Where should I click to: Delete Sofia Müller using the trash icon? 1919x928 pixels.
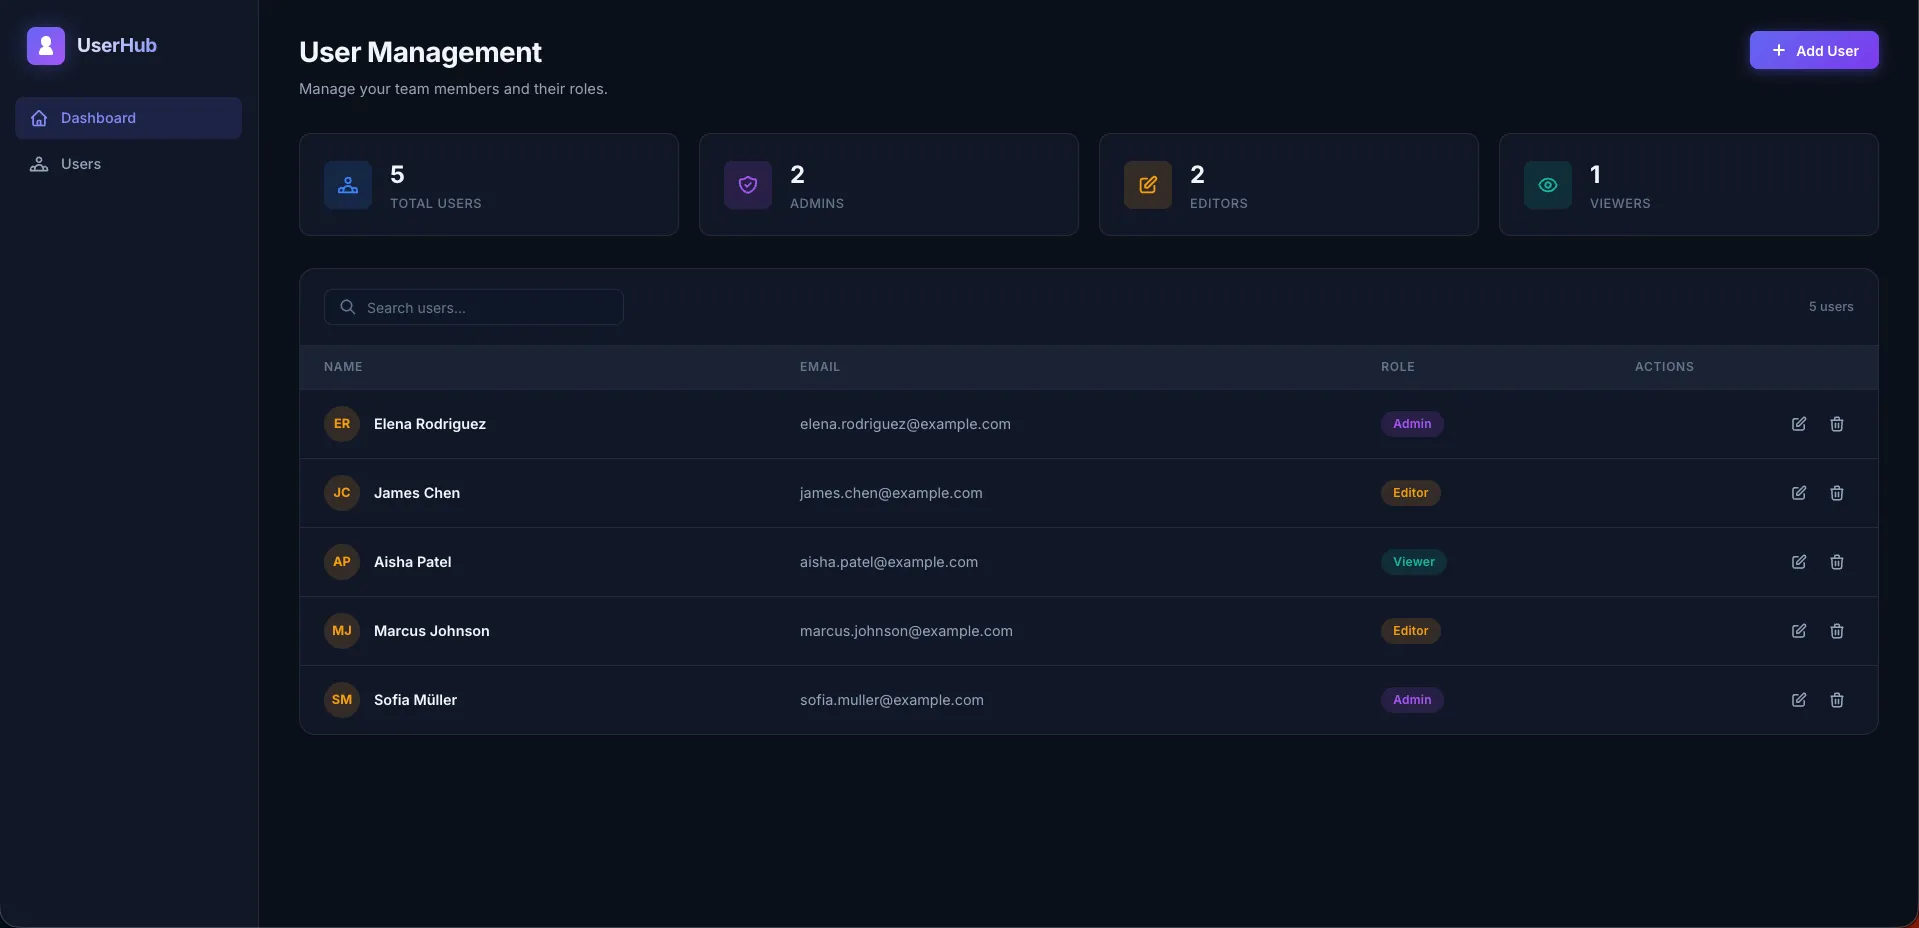pos(1836,699)
